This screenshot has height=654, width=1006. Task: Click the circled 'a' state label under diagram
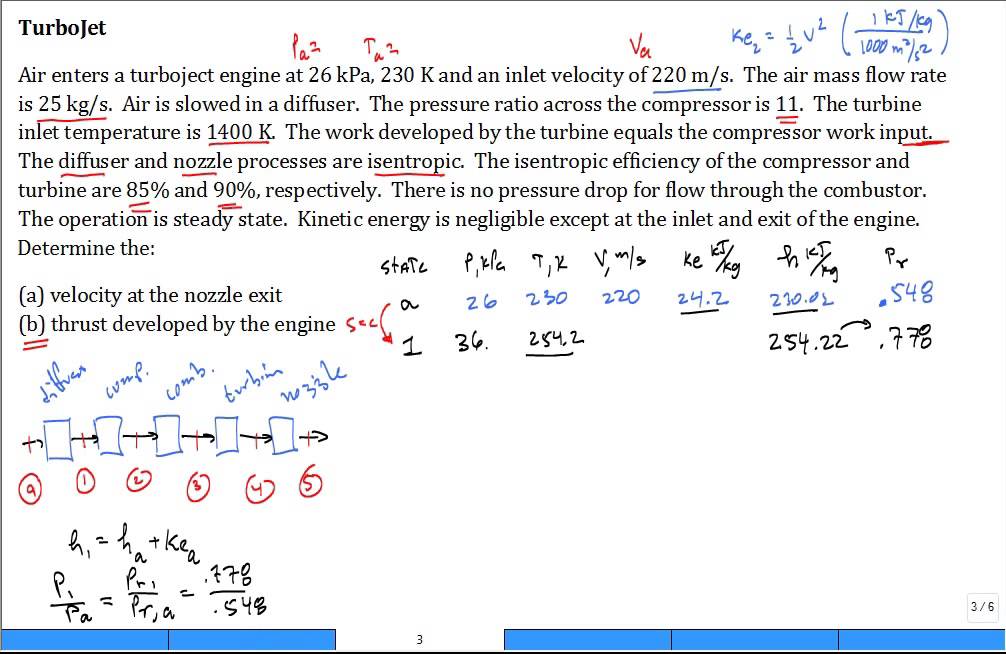[x=30, y=490]
